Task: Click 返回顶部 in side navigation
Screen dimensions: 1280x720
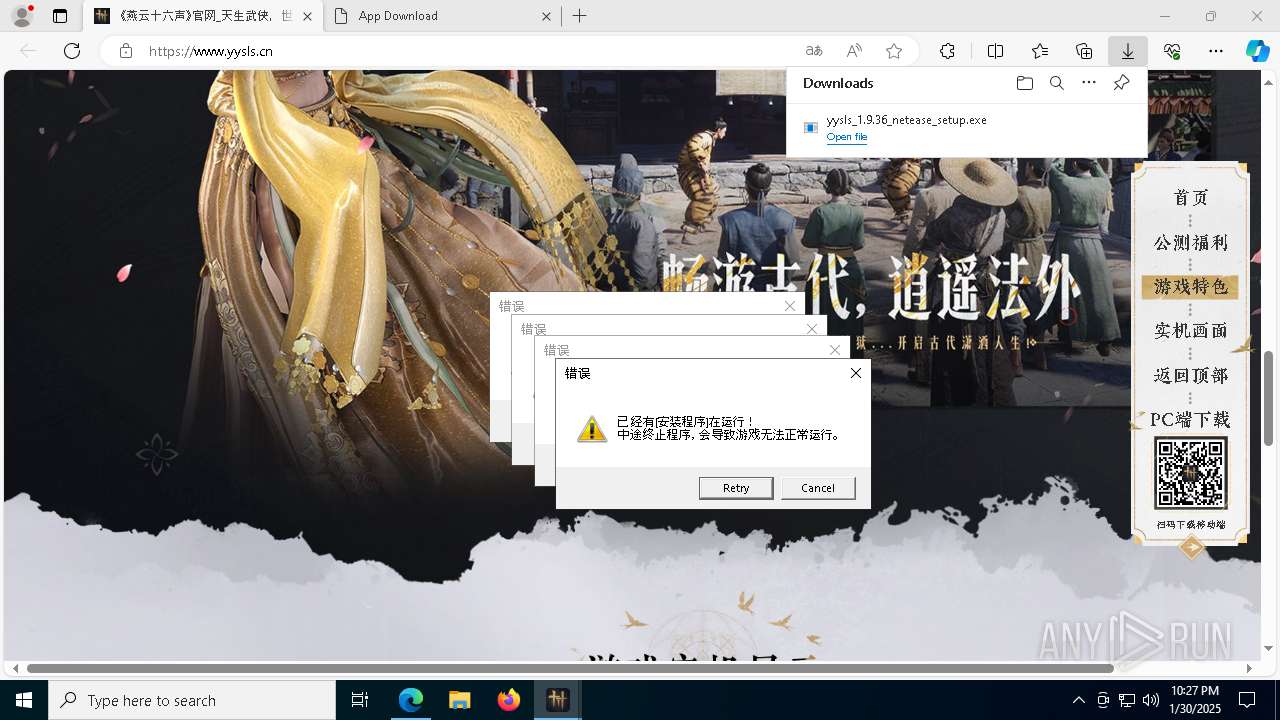Action: (x=1190, y=375)
